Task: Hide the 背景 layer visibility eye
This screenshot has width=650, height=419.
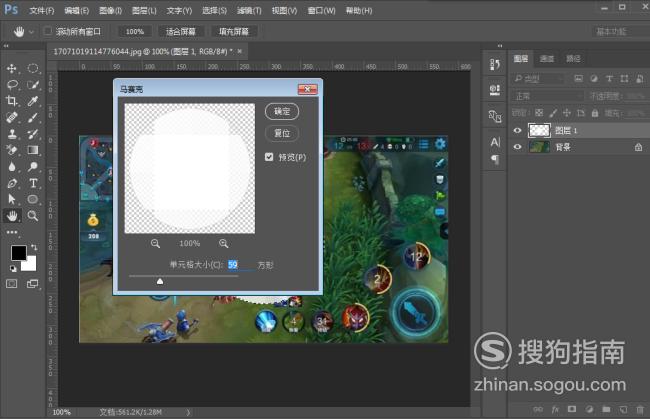Action: (517, 147)
